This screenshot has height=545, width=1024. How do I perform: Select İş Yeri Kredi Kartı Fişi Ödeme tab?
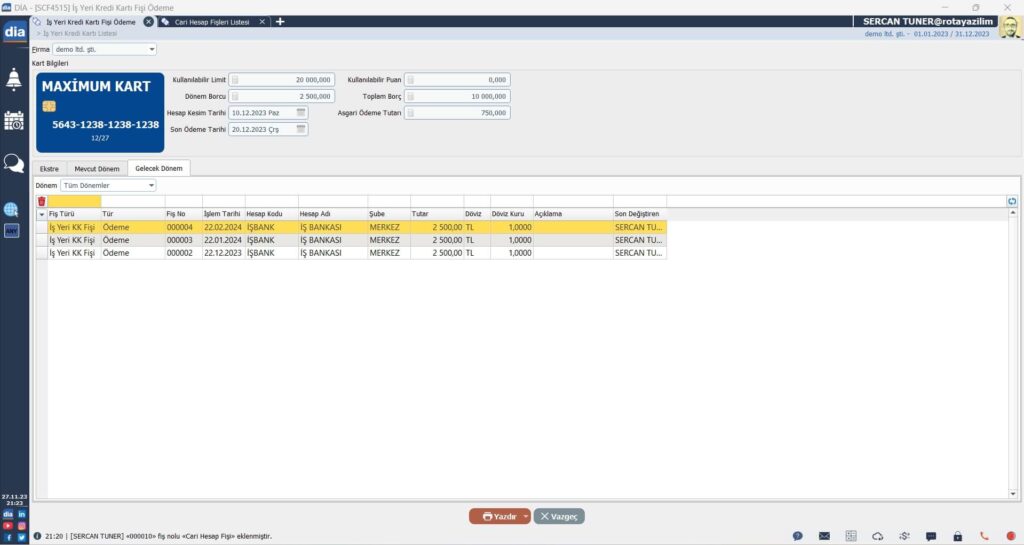click(90, 22)
